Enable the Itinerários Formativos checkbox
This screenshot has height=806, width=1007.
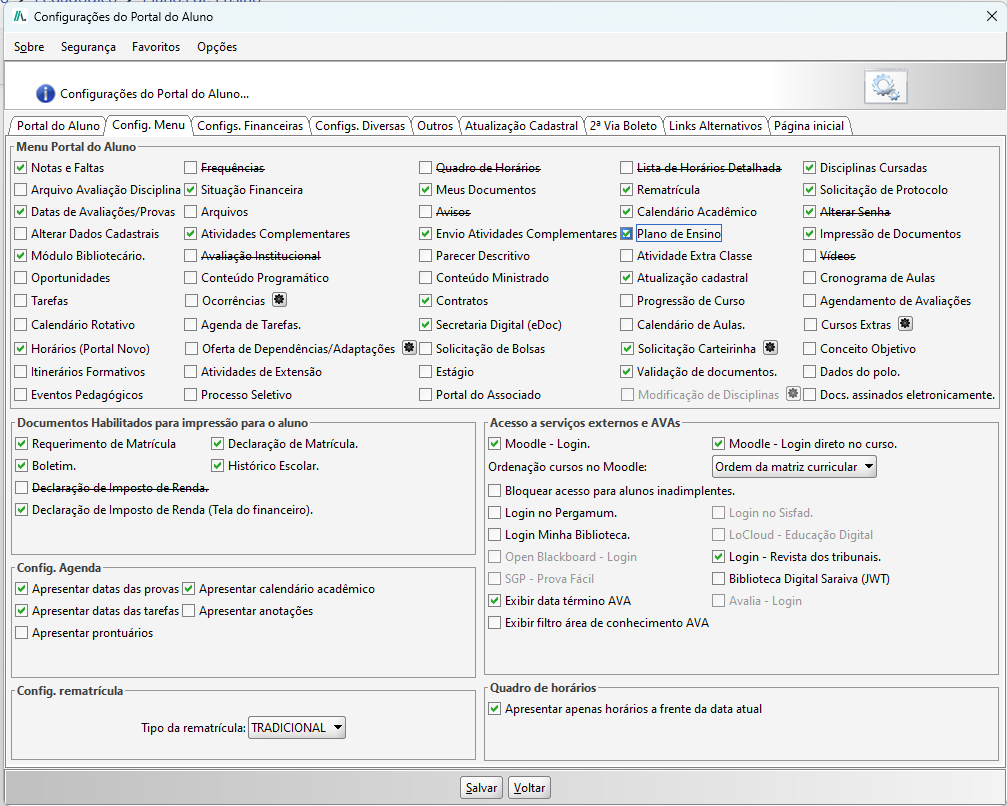21,371
